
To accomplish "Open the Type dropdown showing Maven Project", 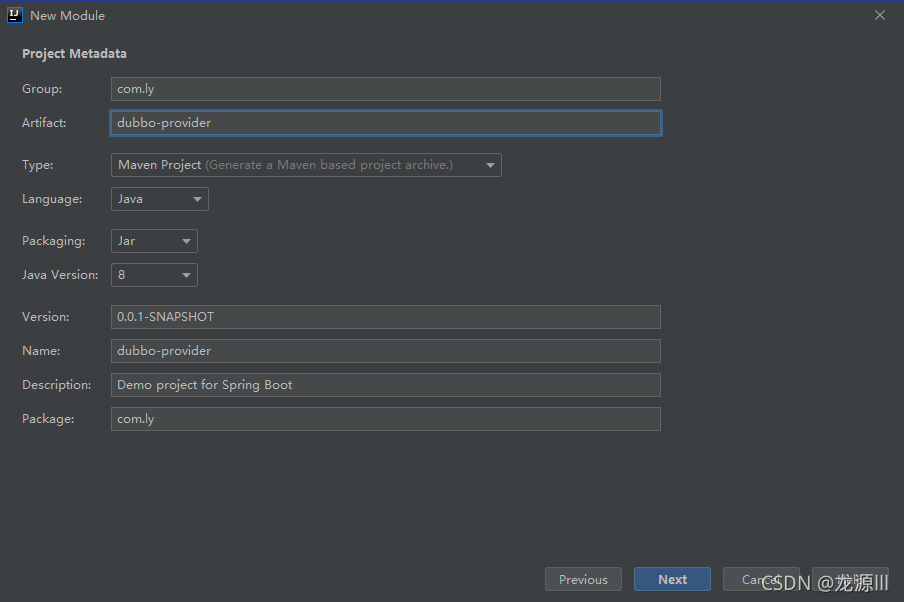I will [306, 165].
